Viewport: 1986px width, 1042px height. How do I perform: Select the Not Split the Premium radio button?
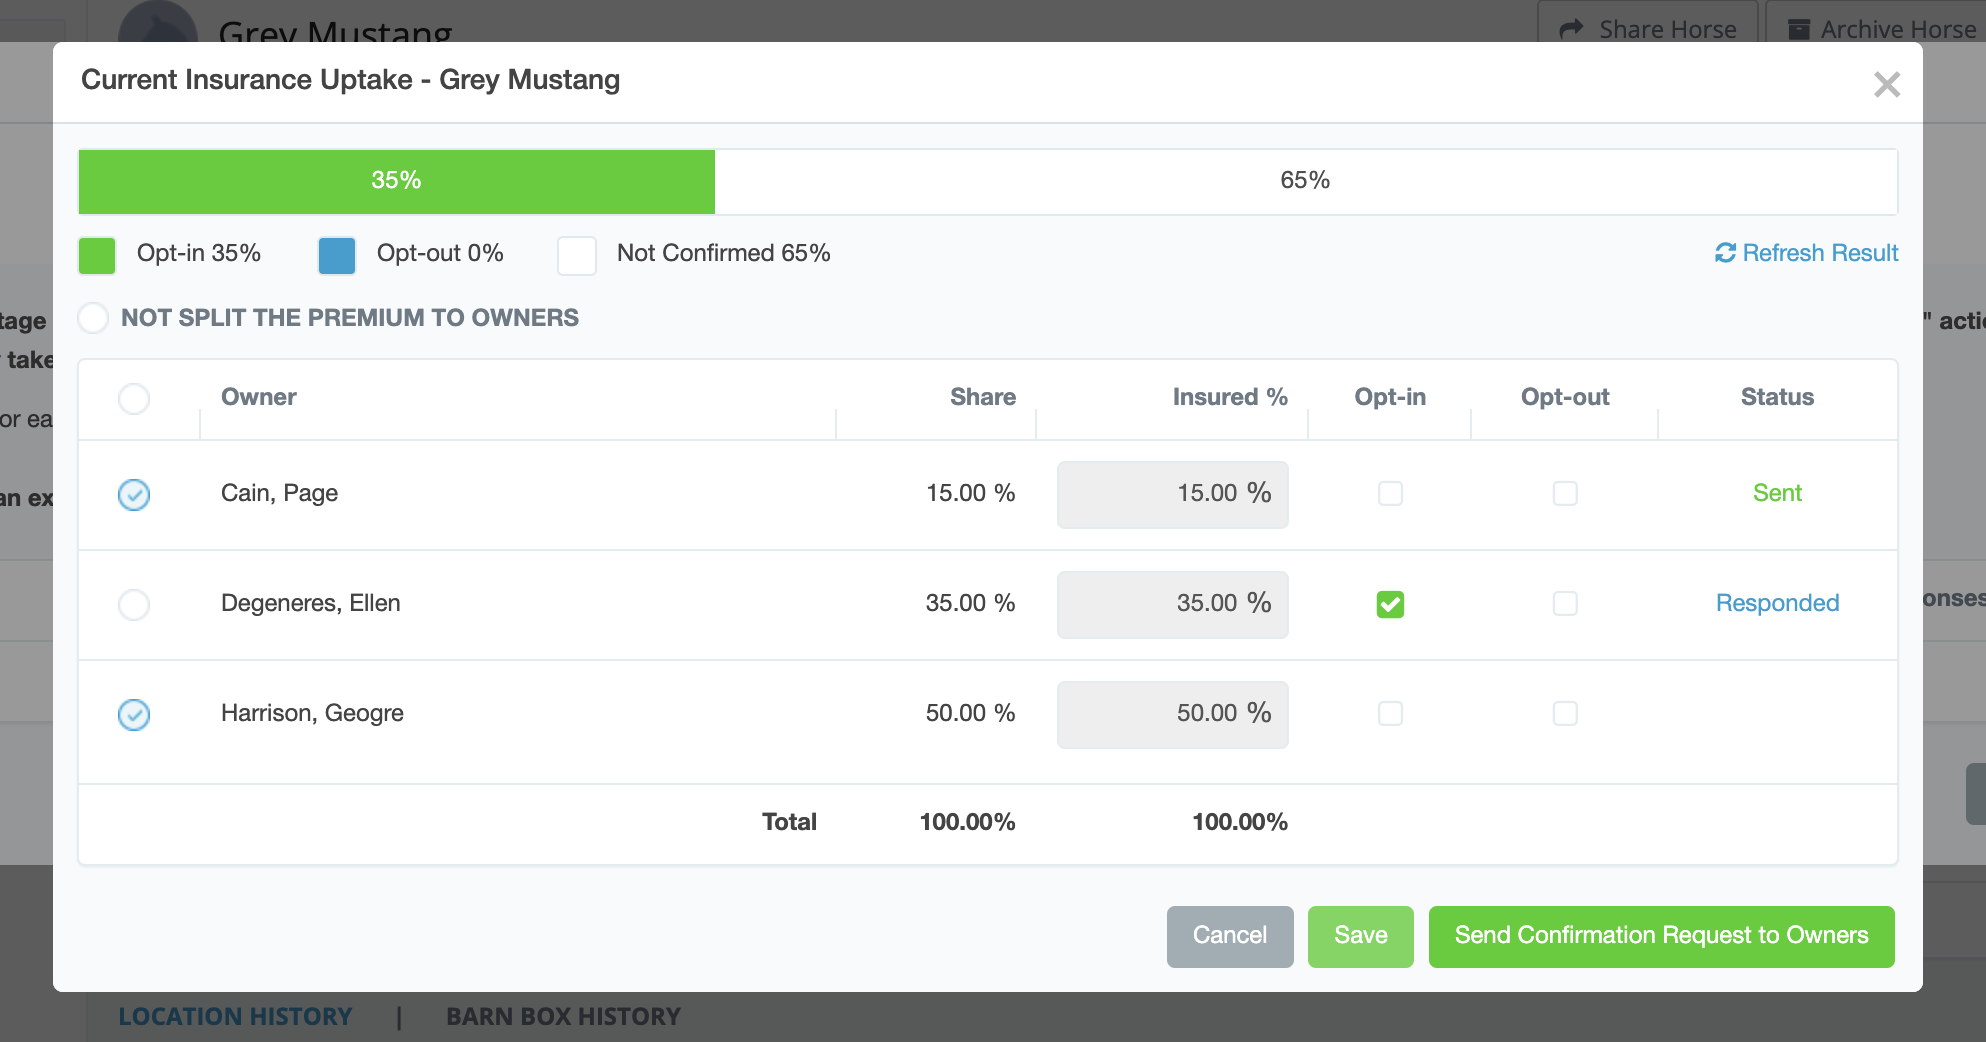click(94, 318)
